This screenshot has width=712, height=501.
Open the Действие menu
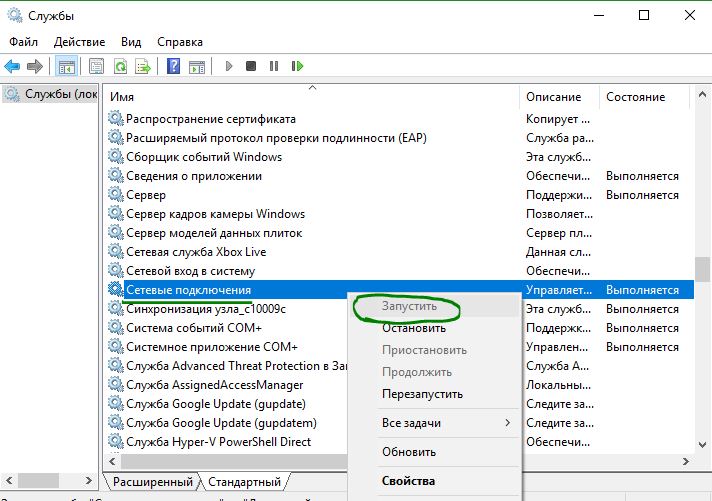(79, 42)
